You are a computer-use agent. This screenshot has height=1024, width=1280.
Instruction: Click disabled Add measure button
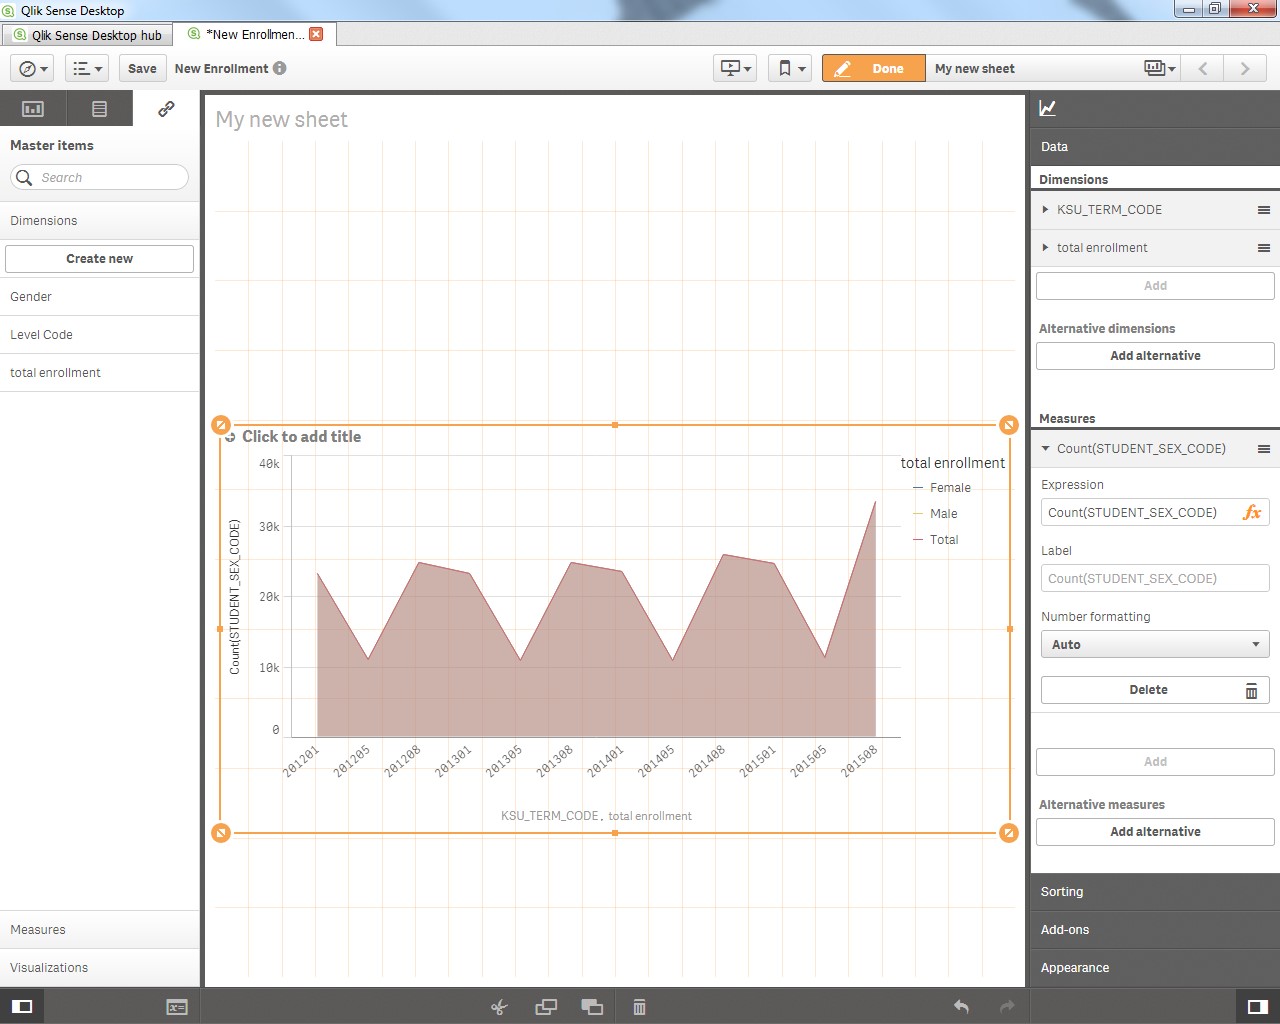(1155, 762)
